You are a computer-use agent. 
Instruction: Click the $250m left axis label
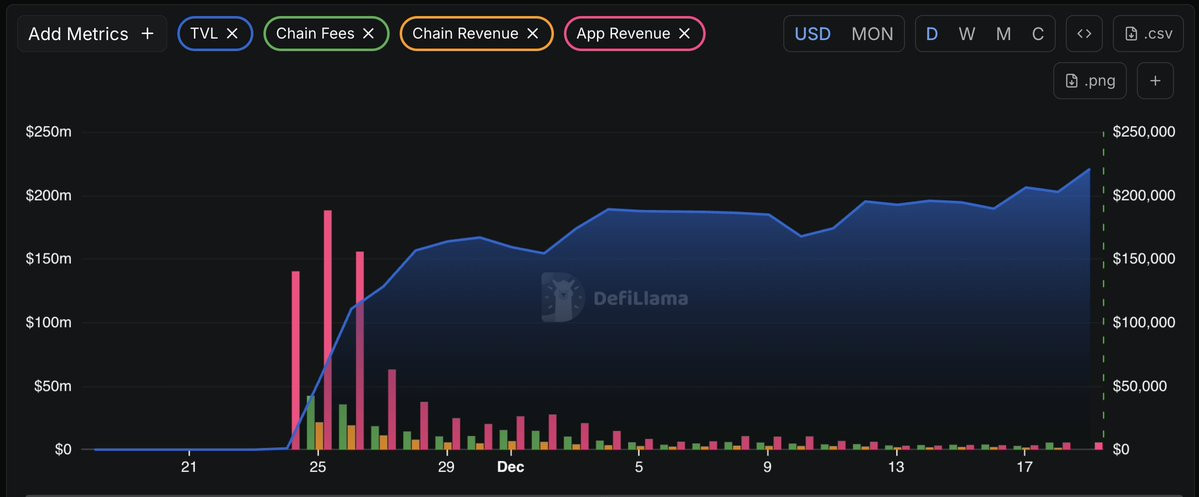pos(49,132)
